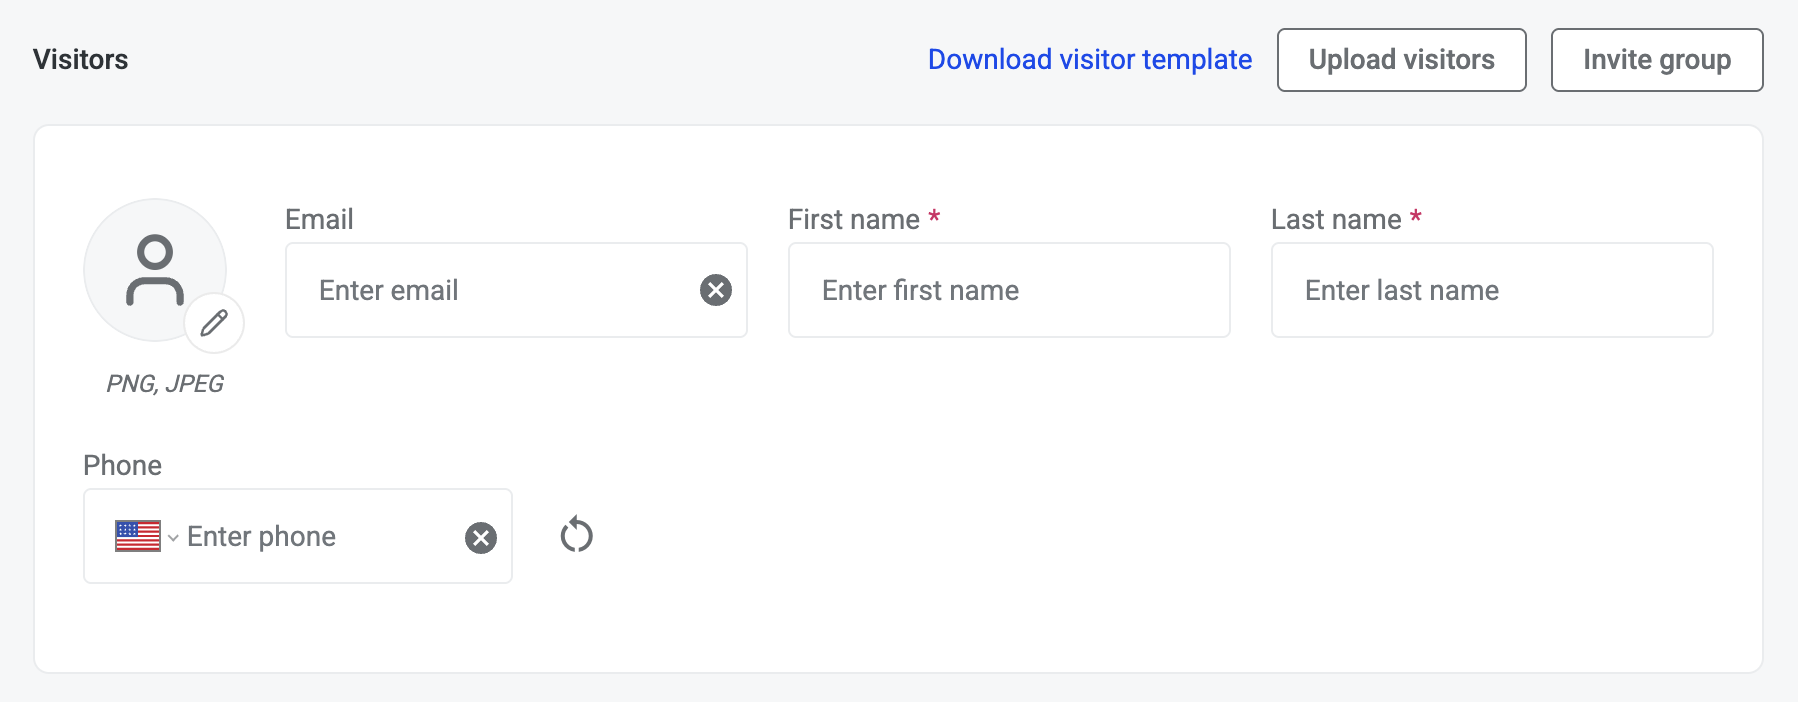Image resolution: width=1798 pixels, height=702 pixels.
Task: Clear the phone field with X icon
Action: (x=481, y=538)
